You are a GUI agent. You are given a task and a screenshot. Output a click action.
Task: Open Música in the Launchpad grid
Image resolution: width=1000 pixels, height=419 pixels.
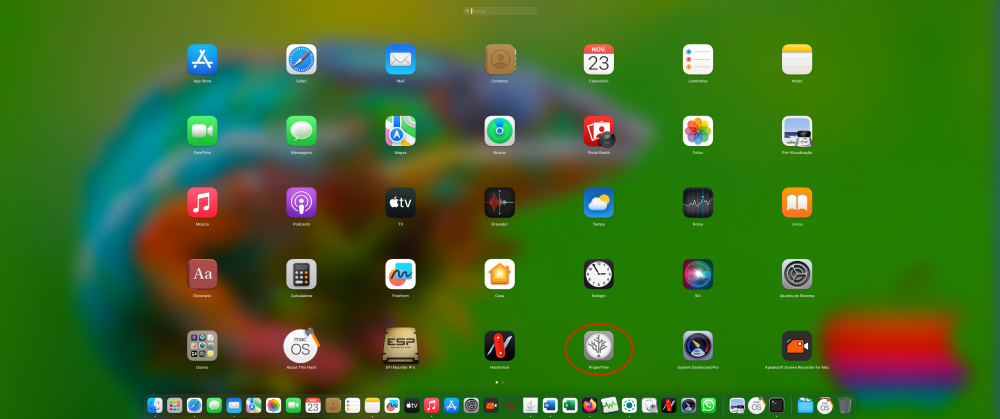[202, 203]
